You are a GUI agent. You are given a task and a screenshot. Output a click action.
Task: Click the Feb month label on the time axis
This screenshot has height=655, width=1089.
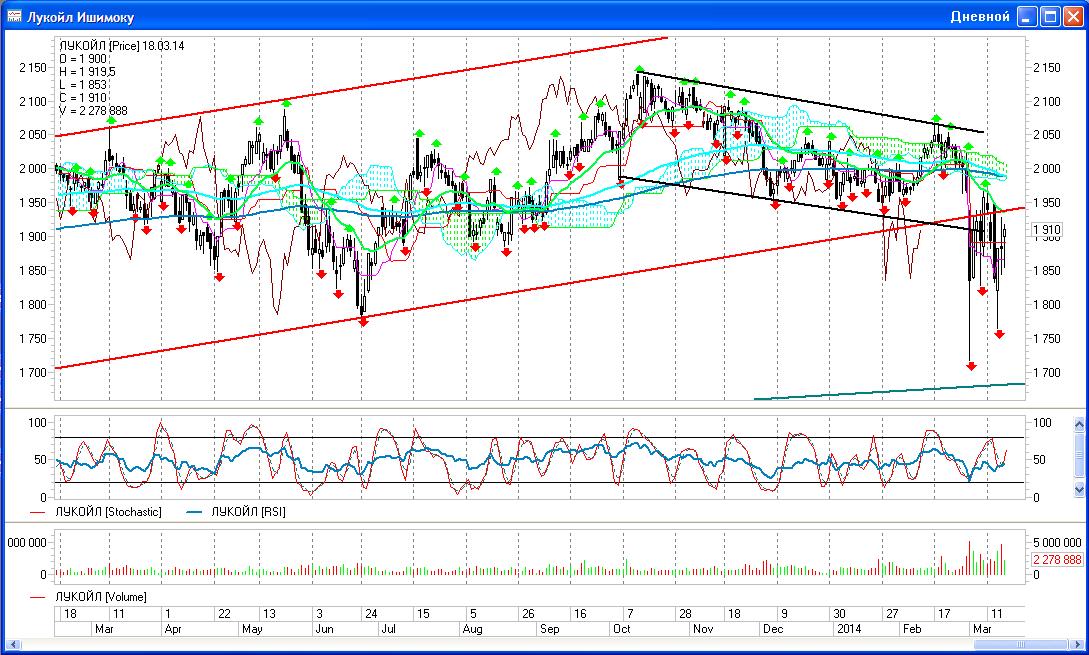click(912, 629)
